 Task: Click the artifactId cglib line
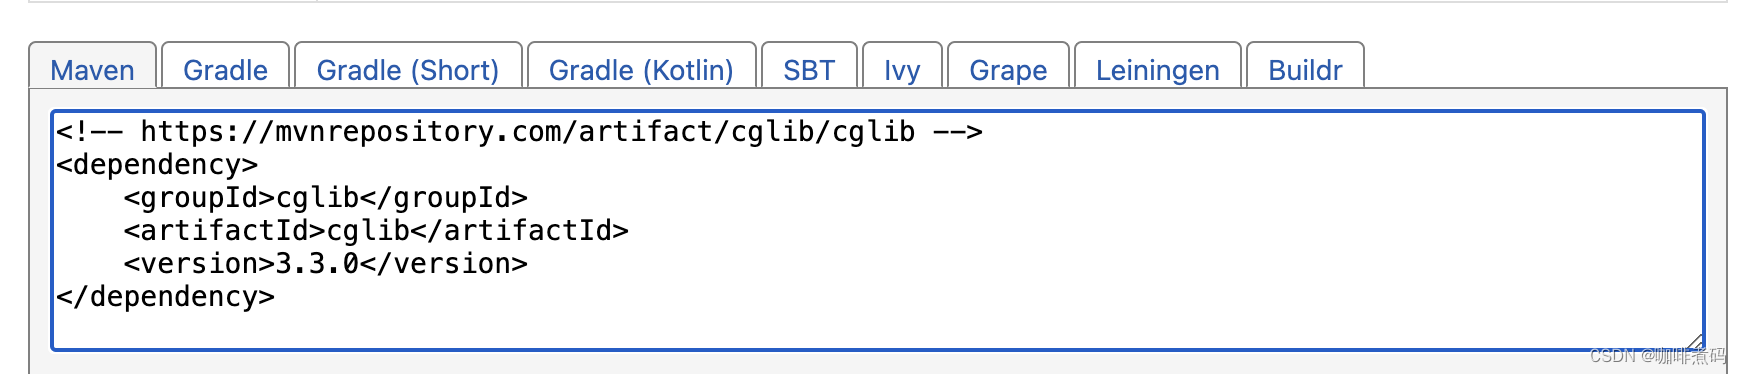(376, 230)
